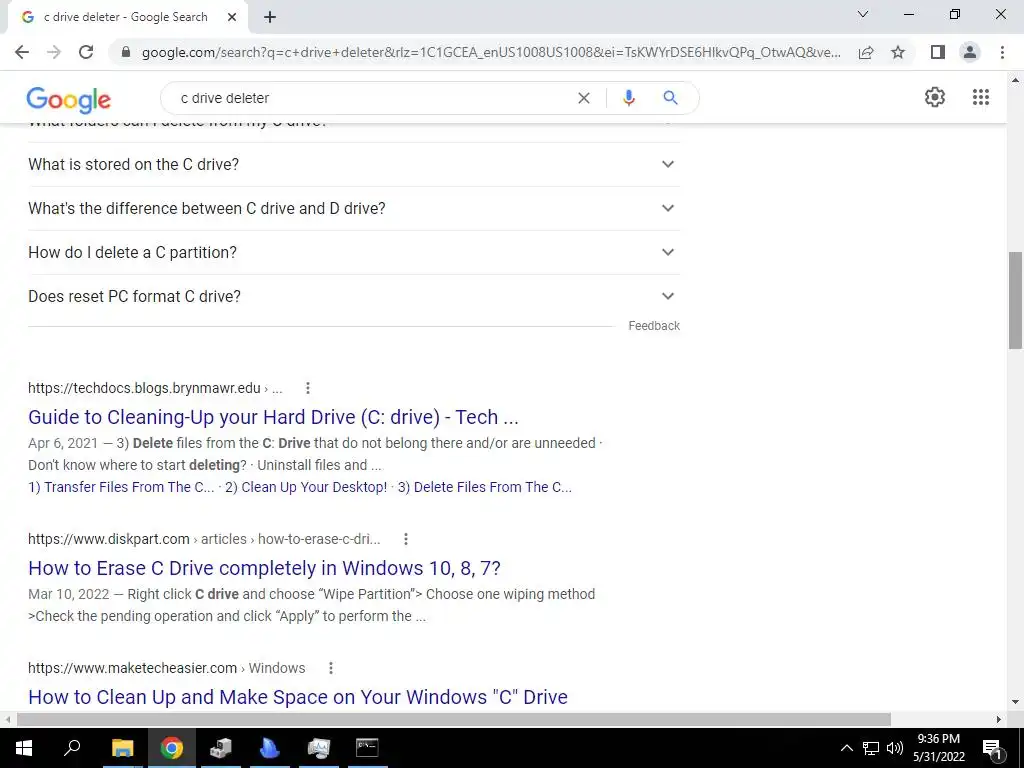
Task: Close the 'c drive deleter' tab
Action: coord(232,17)
